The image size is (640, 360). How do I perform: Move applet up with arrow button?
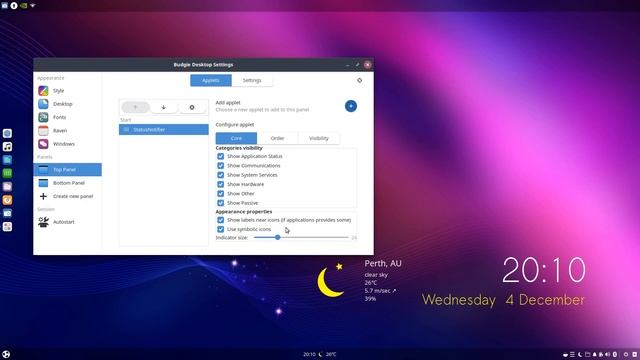click(x=136, y=107)
